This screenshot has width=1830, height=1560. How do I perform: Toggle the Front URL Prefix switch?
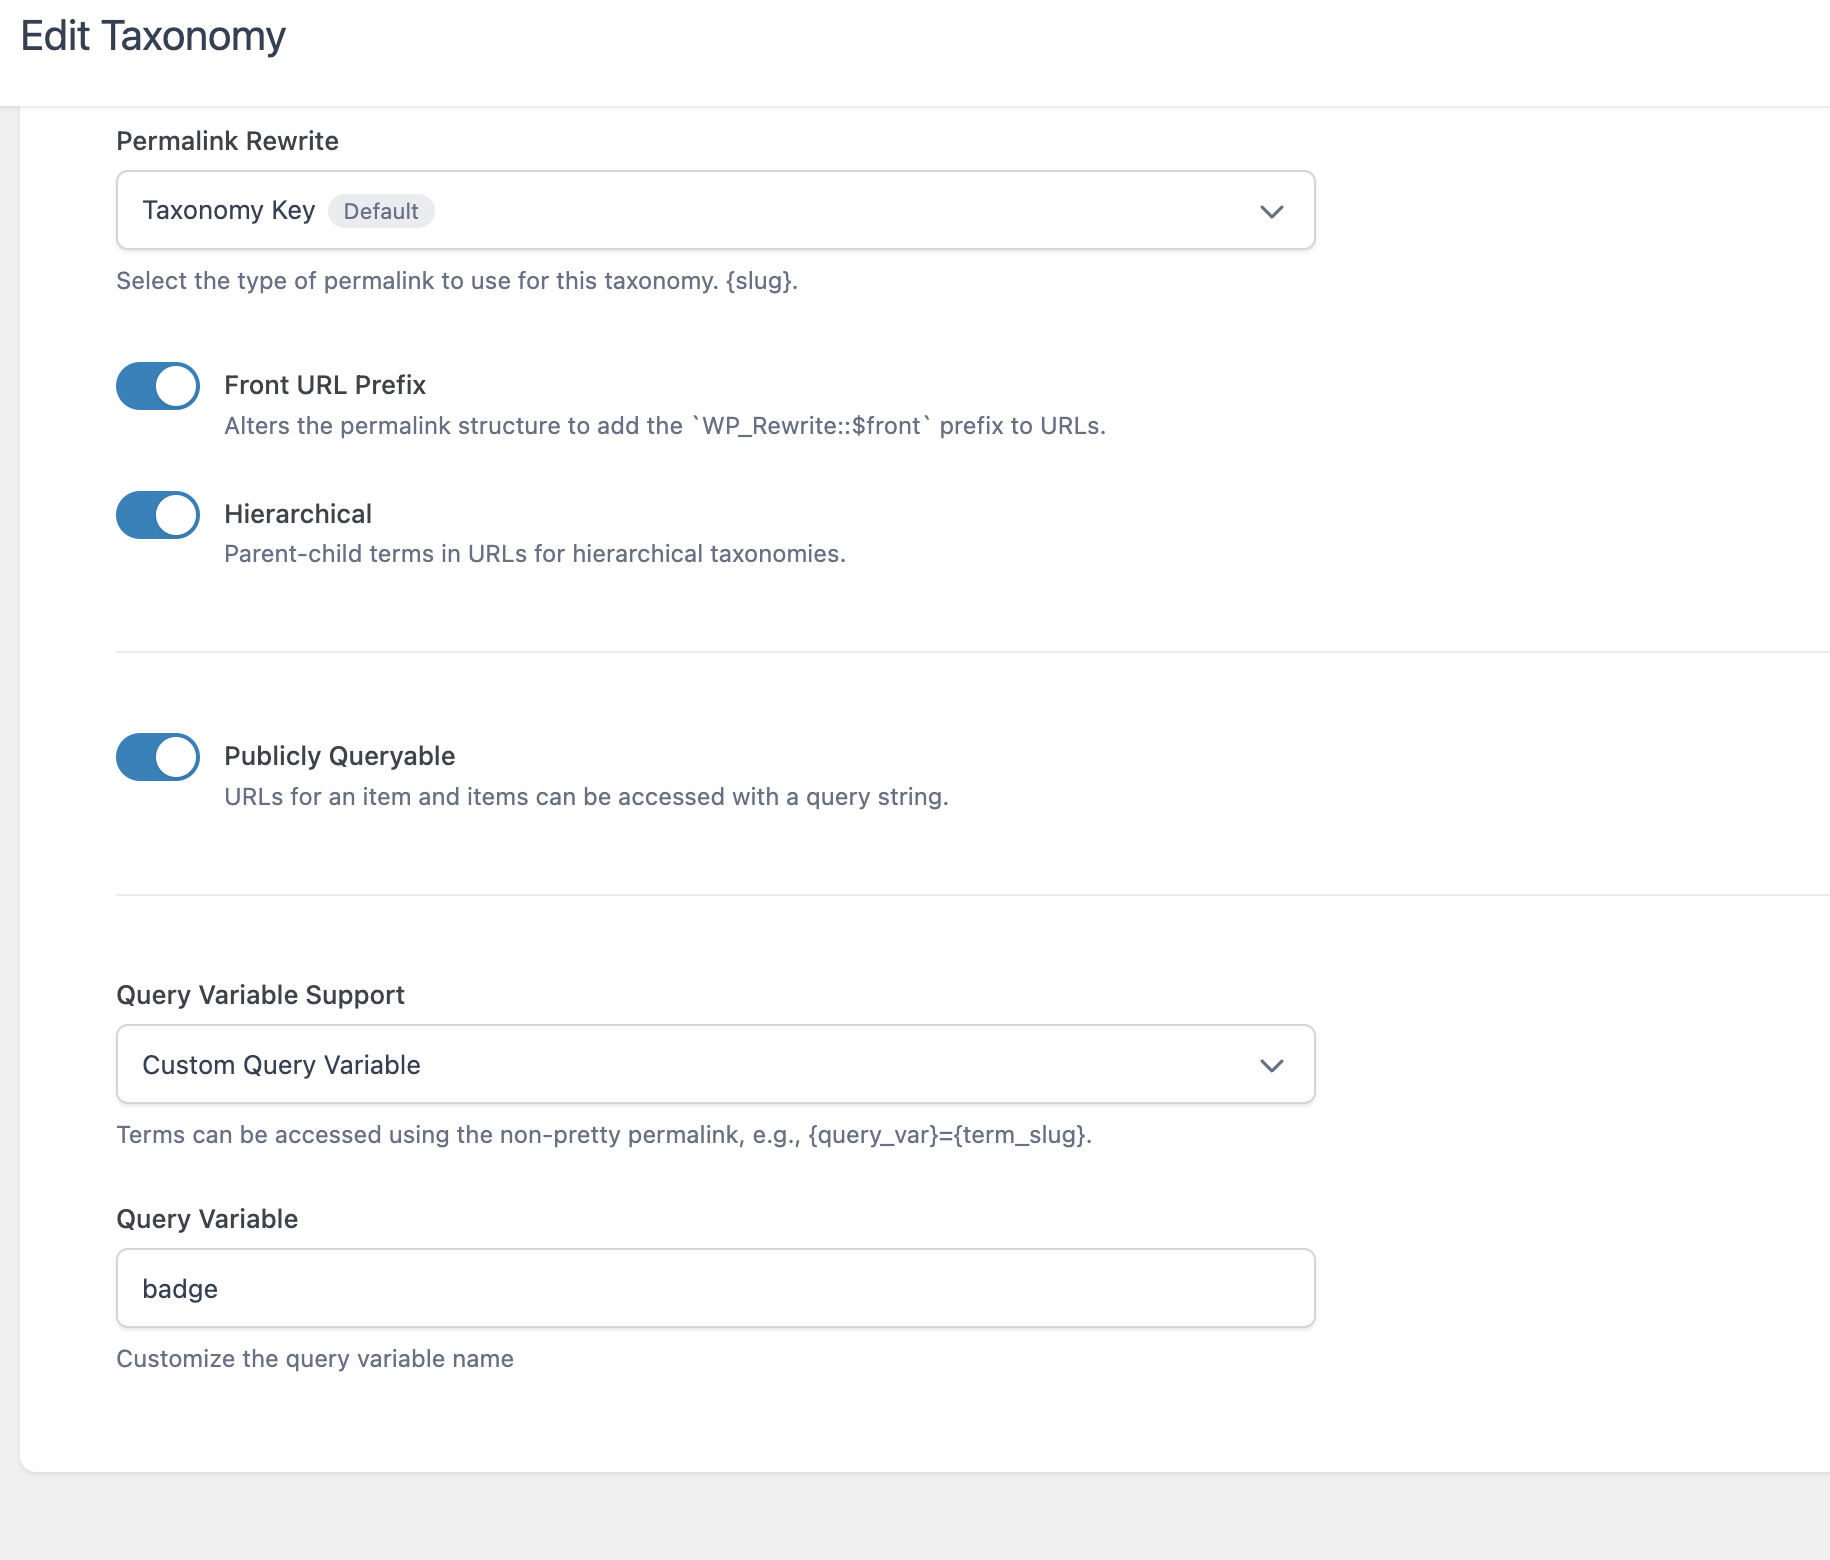[x=158, y=386]
